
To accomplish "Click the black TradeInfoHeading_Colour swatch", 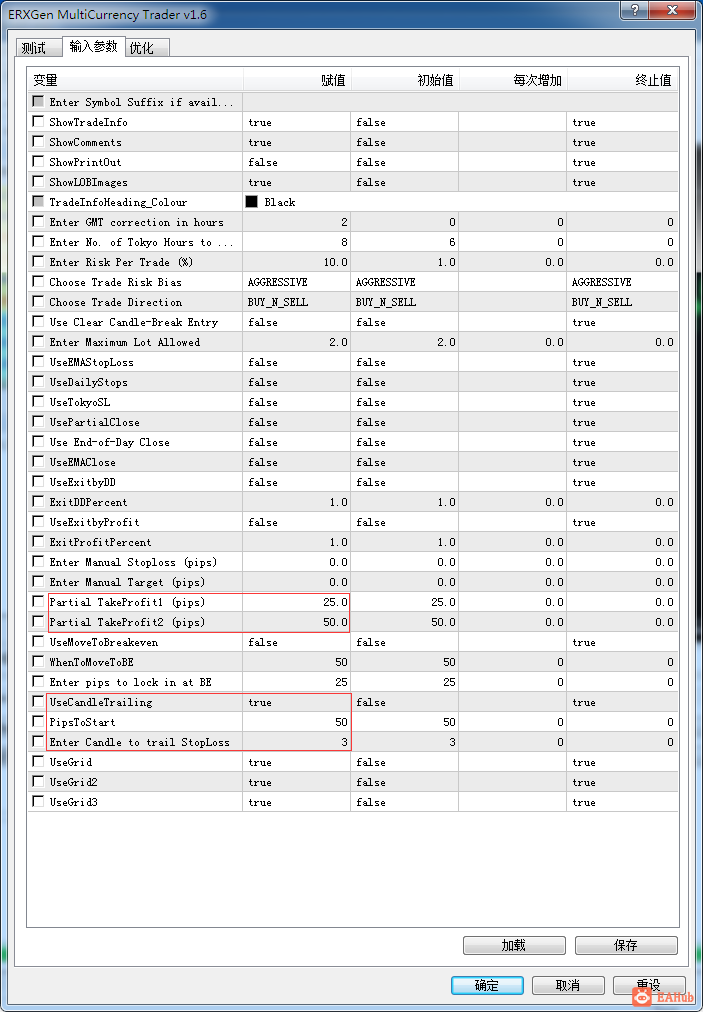I will click(x=252, y=202).
